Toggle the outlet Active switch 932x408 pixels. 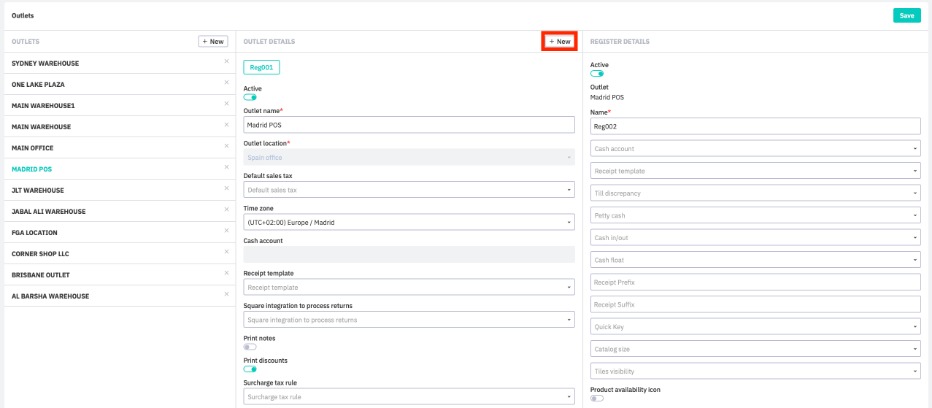pos(250,98)
